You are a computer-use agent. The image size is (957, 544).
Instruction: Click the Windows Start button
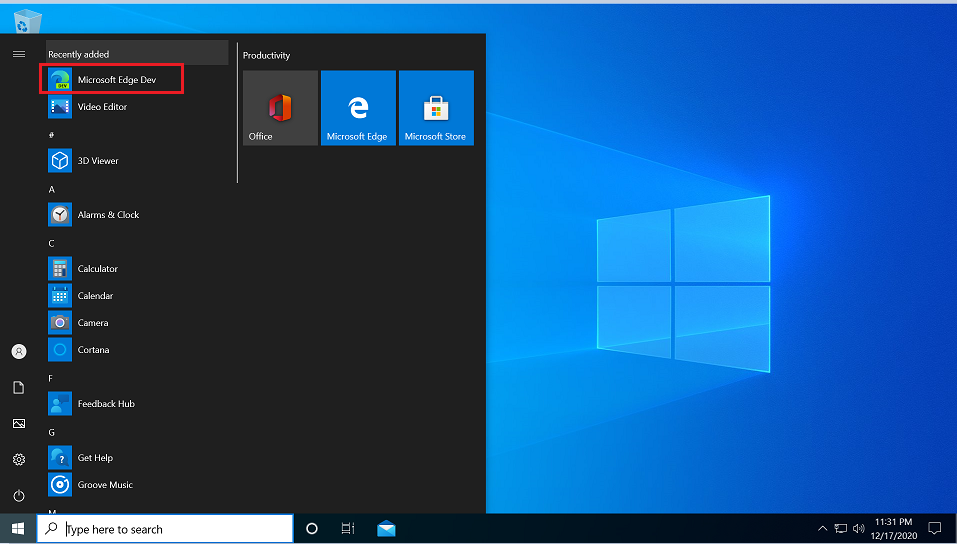18,529
